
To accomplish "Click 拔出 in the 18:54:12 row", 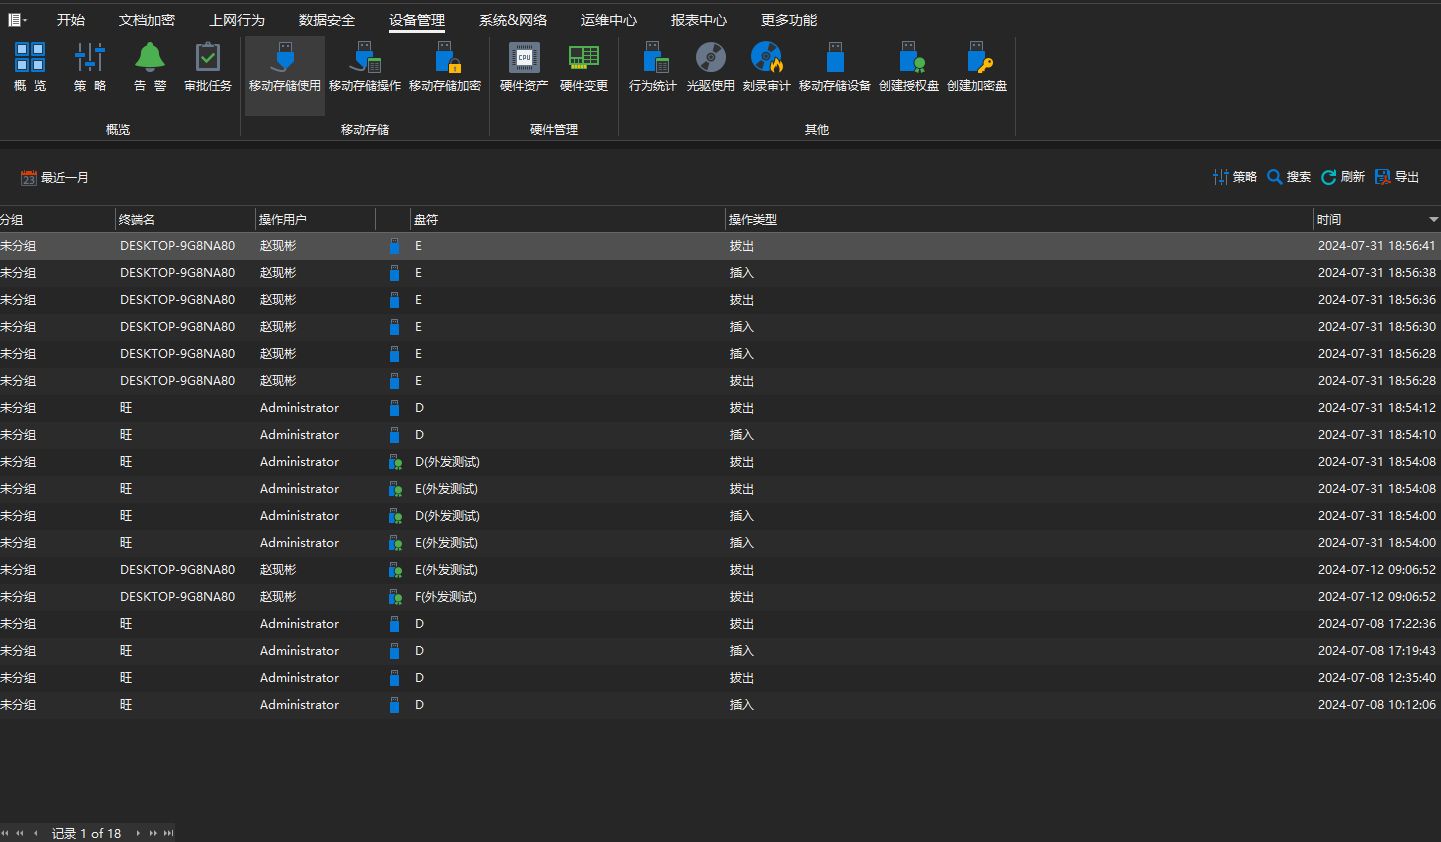I will (x=742, y=408).
